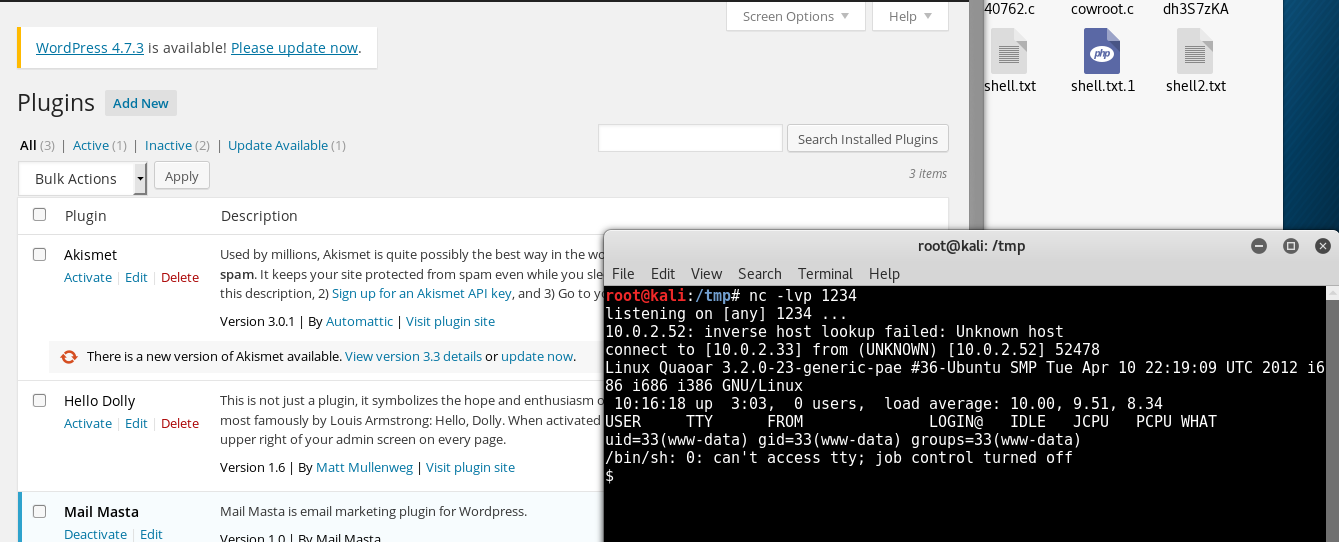Image resolution: width=1339 pixels, height=542 pixels.
Task: Filter plugins by Inactive
Action: point(168,145)
